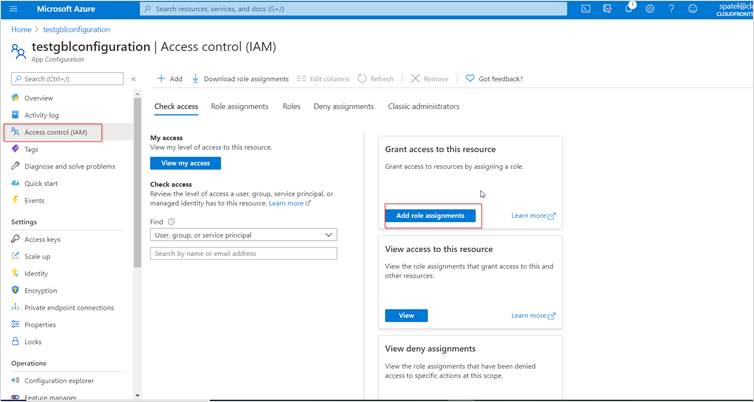The height and width of the screenshot is (402, 754).
Task: Open the Add command in the toolbar
Action: coord(170,78)
